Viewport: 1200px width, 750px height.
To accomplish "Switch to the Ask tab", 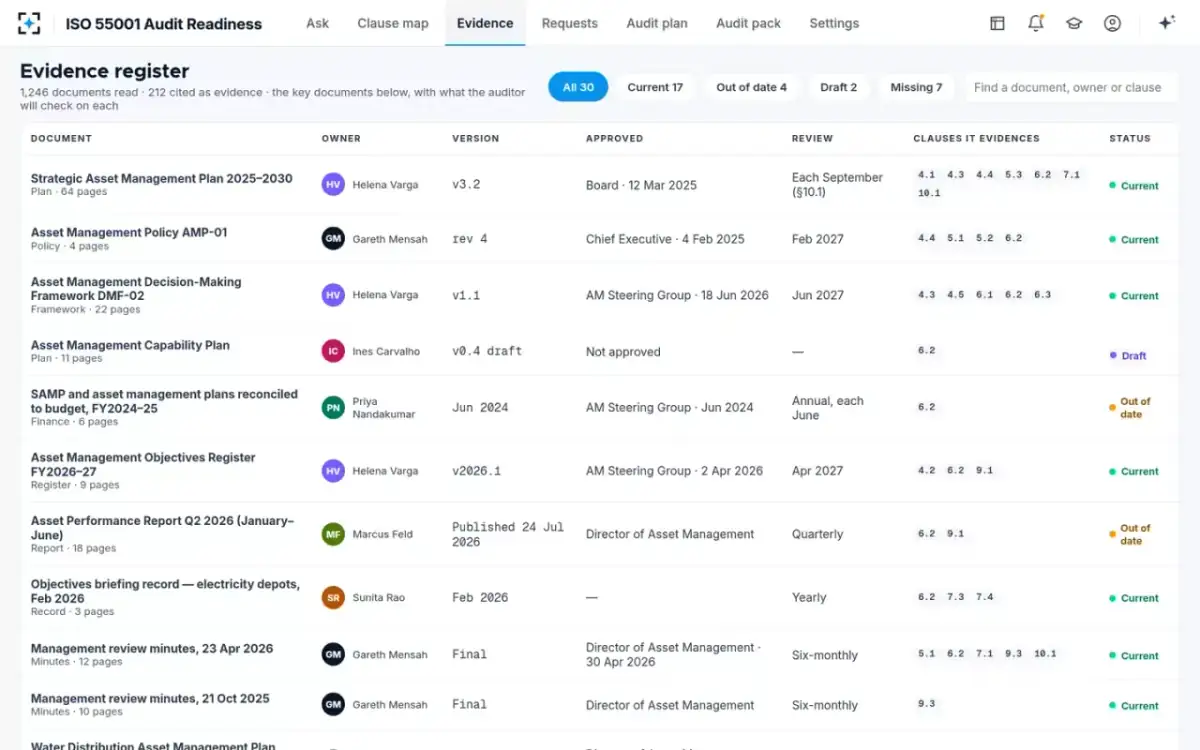I will point(317,23).
